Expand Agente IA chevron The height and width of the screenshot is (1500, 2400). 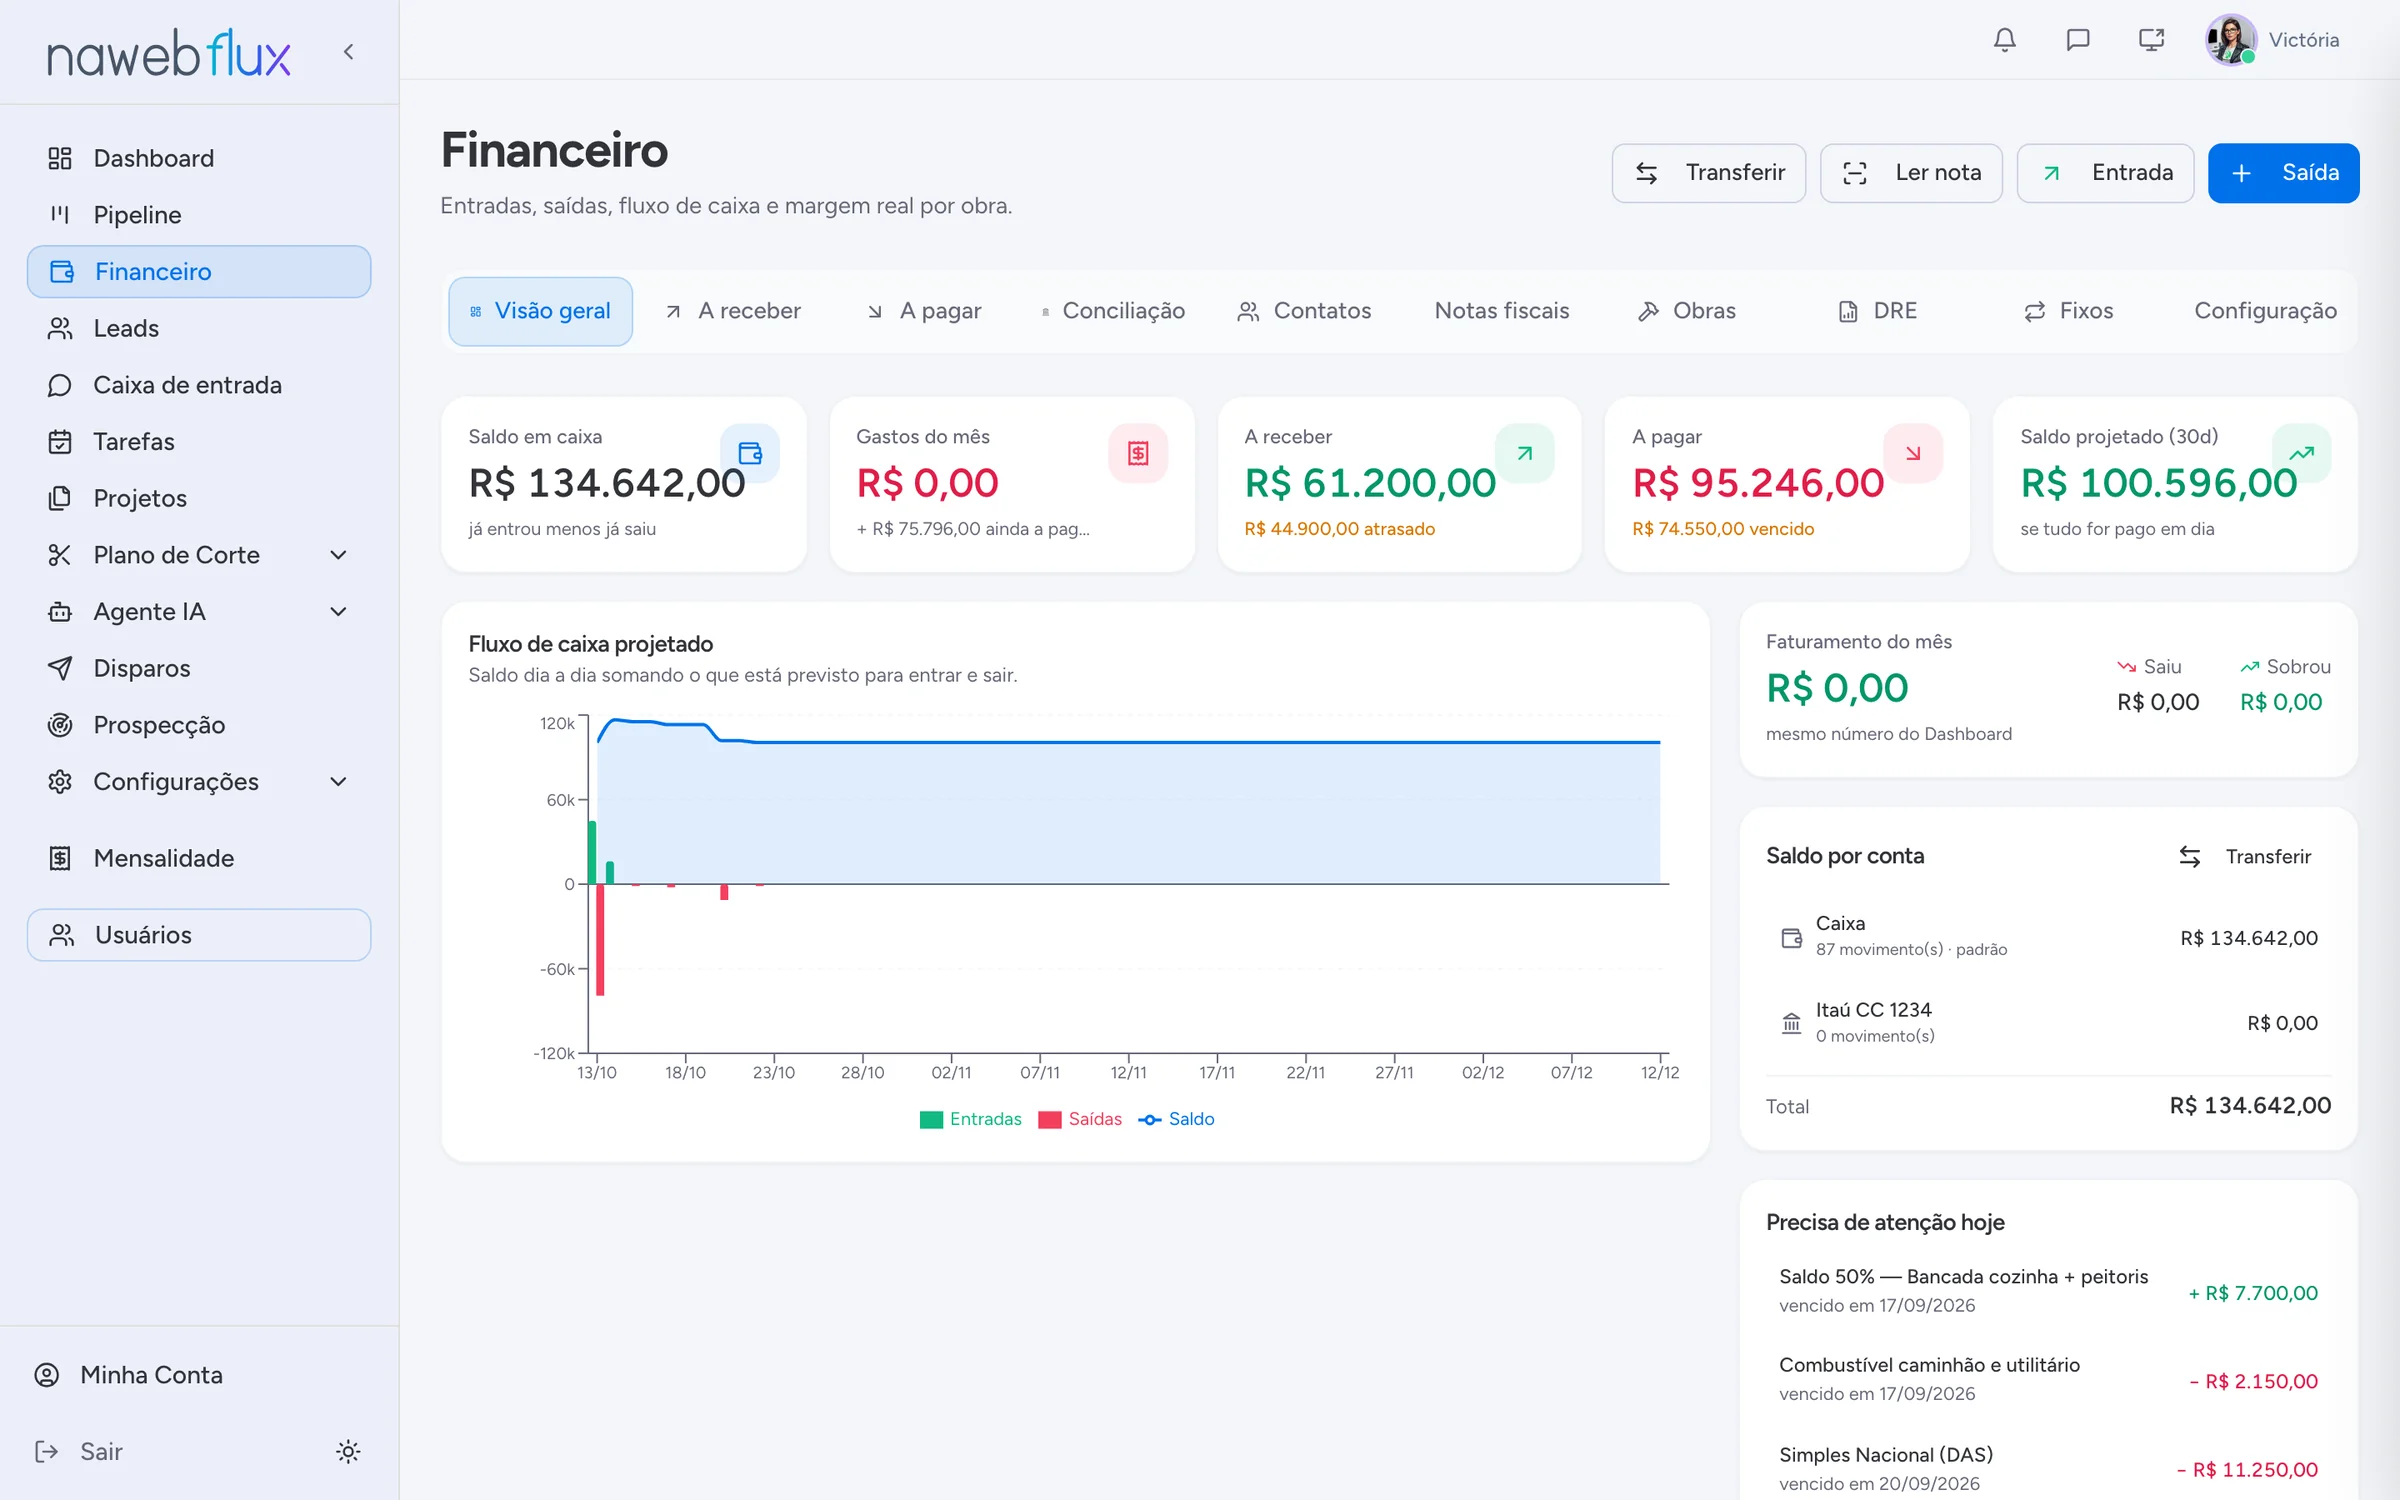(x=339, y=611)
